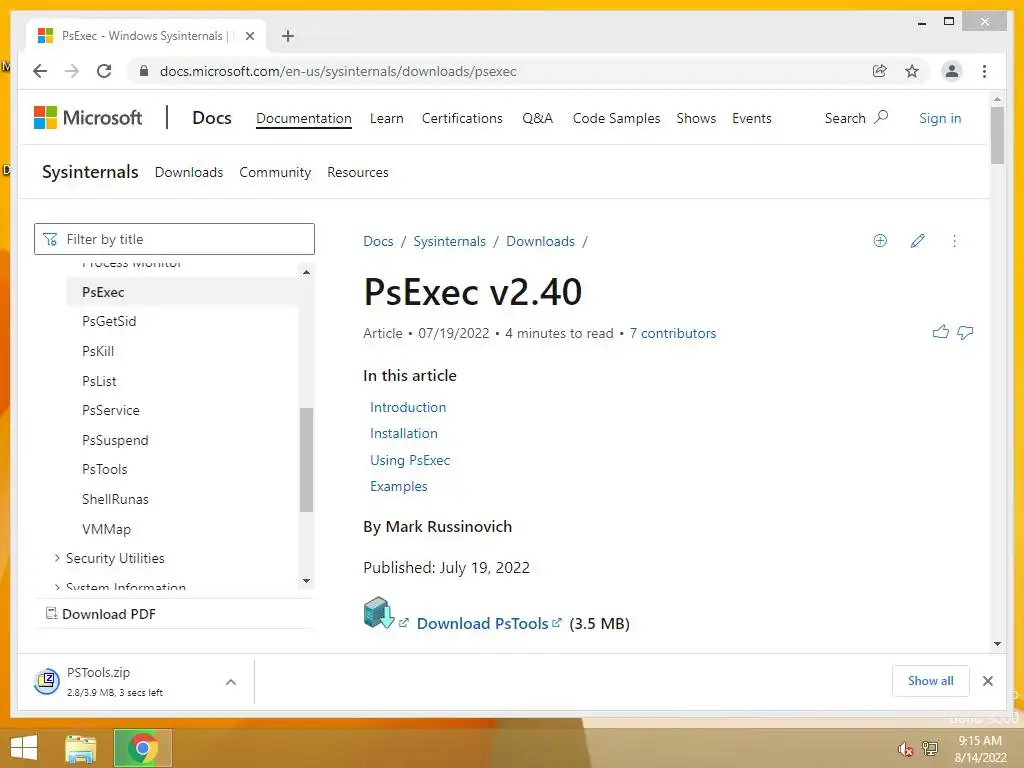Edit this article with pencil icon

pyautogui.click(x=918, y=241)
